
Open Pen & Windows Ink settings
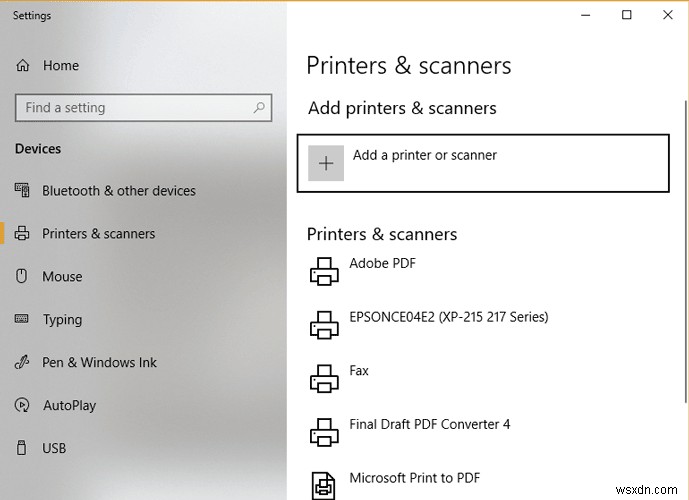click(99, 362)
